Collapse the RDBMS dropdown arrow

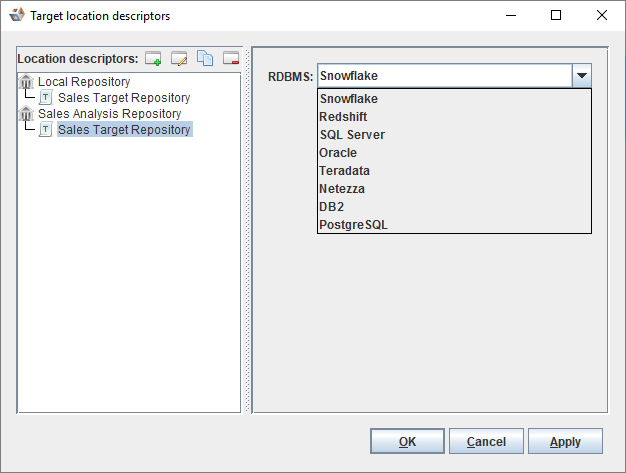[x=582, y=75]
